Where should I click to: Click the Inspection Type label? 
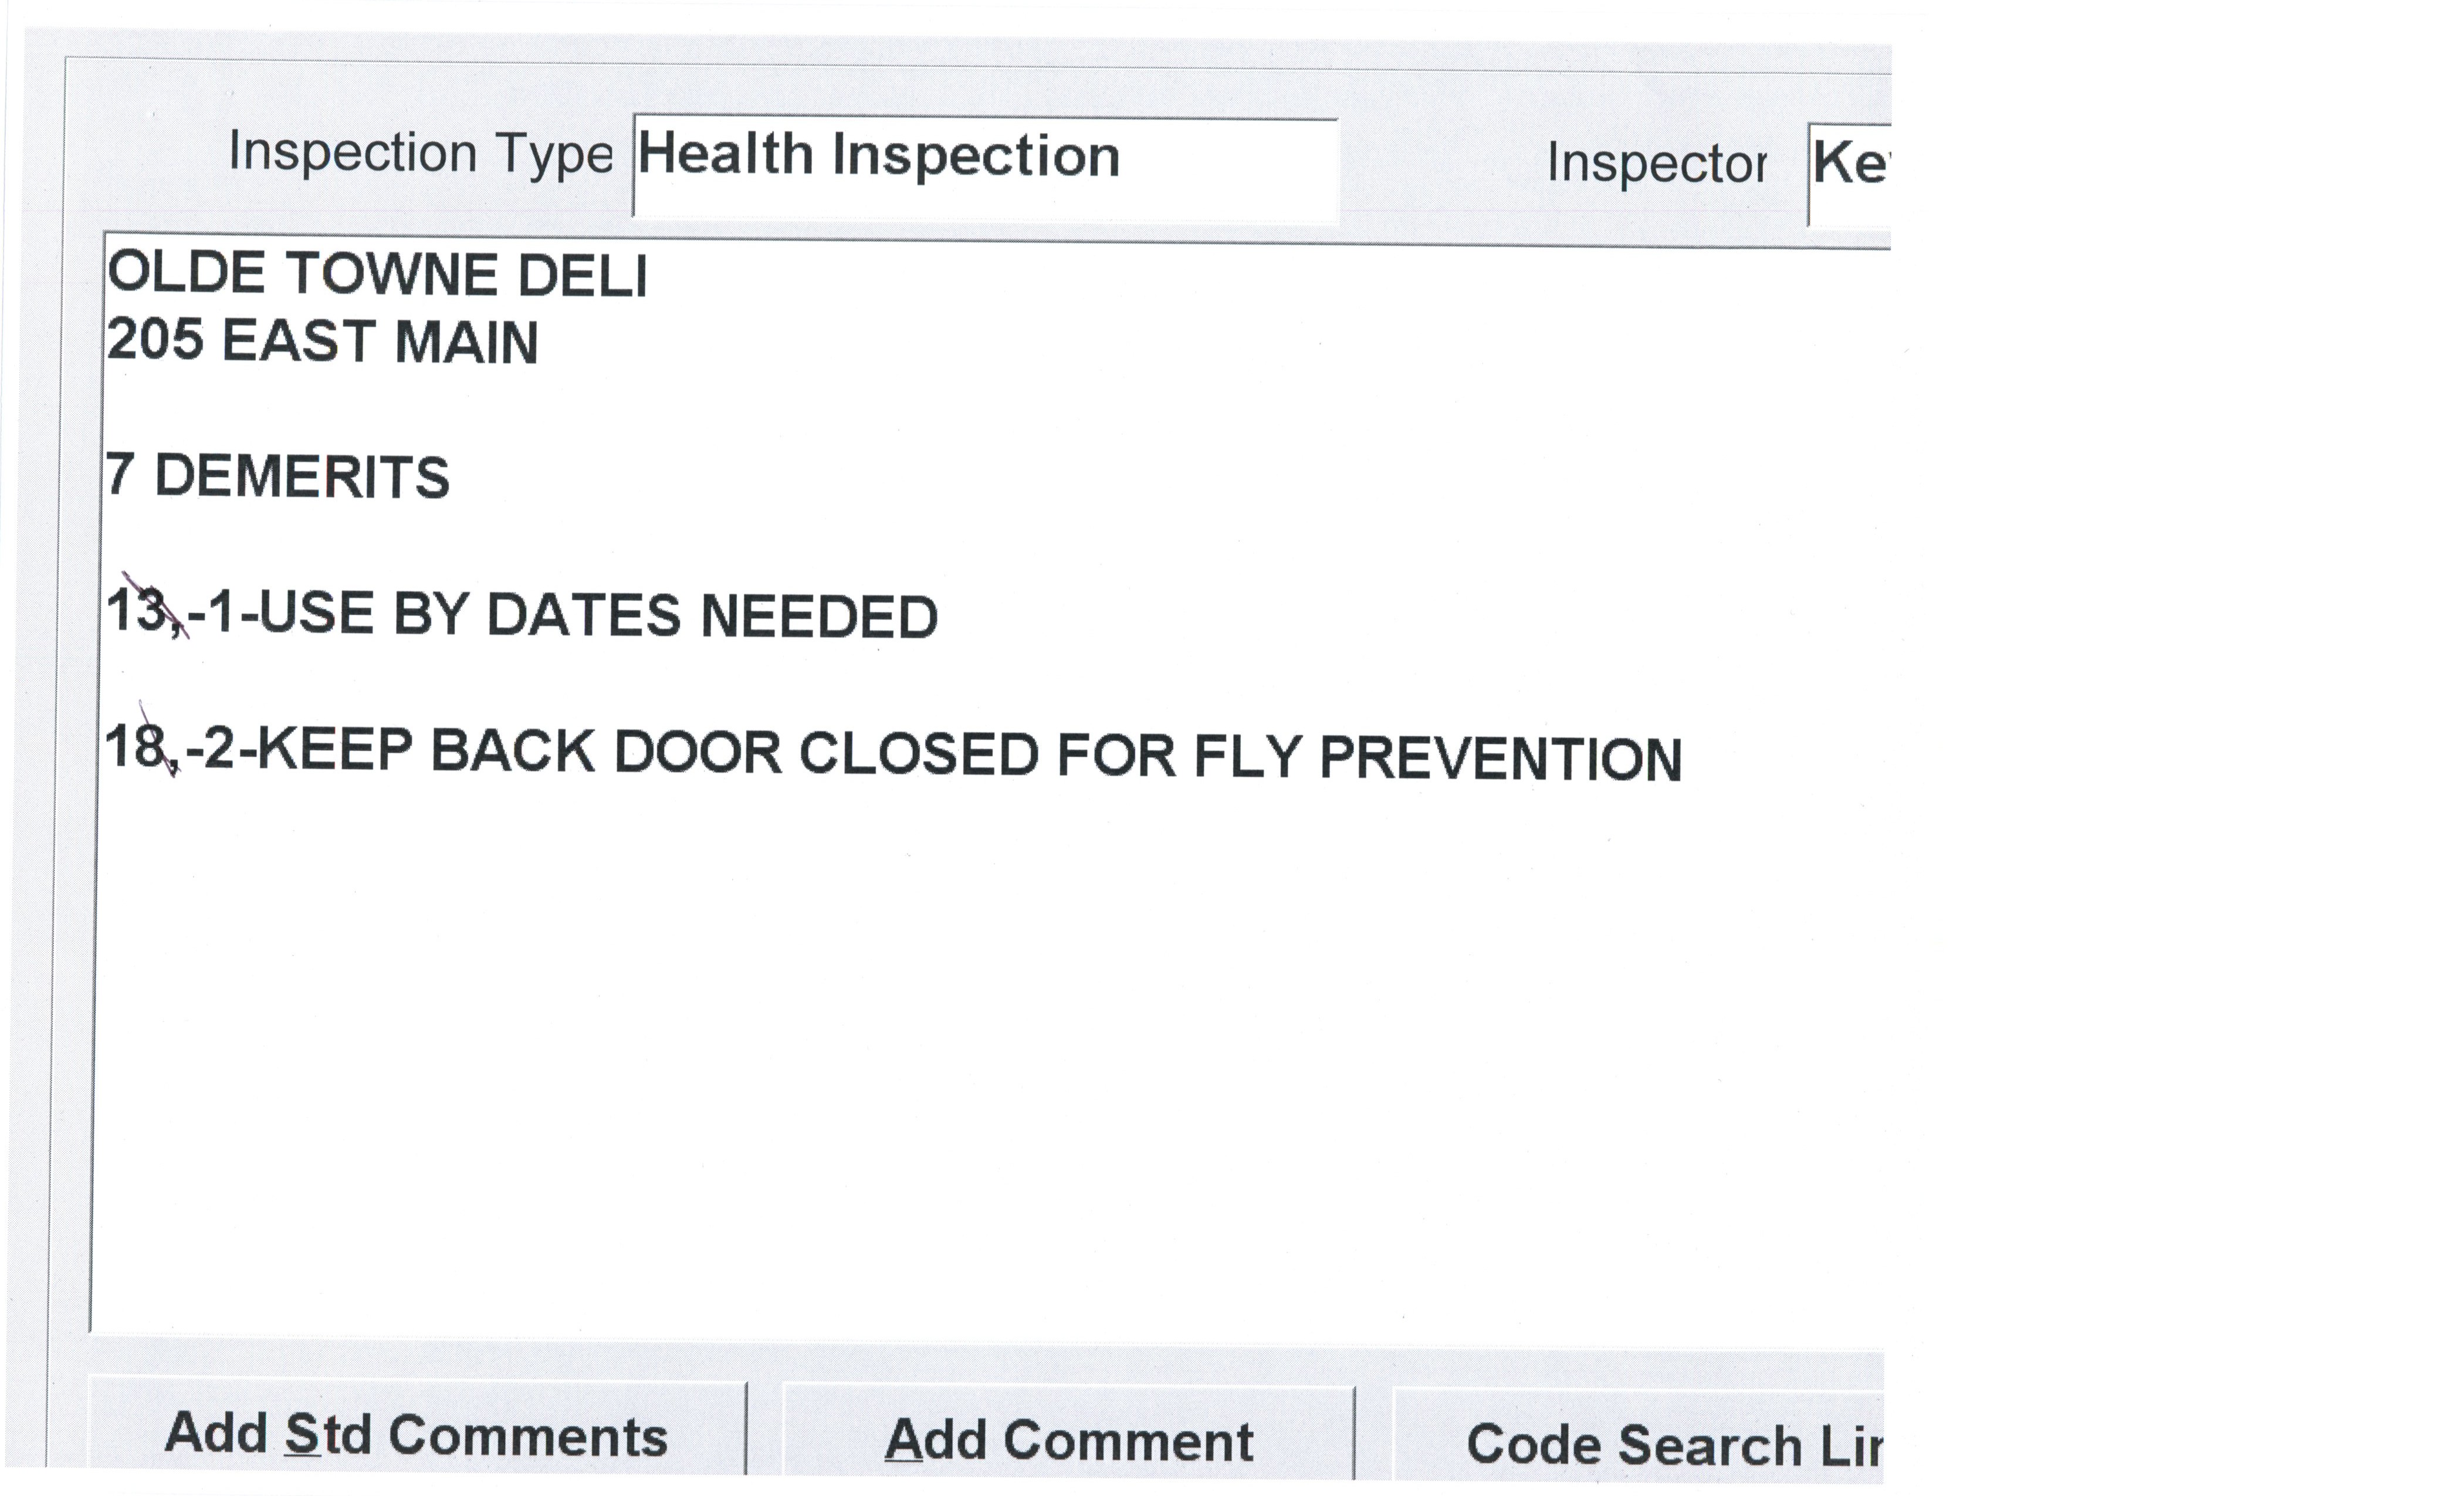(x=420, y=153)
